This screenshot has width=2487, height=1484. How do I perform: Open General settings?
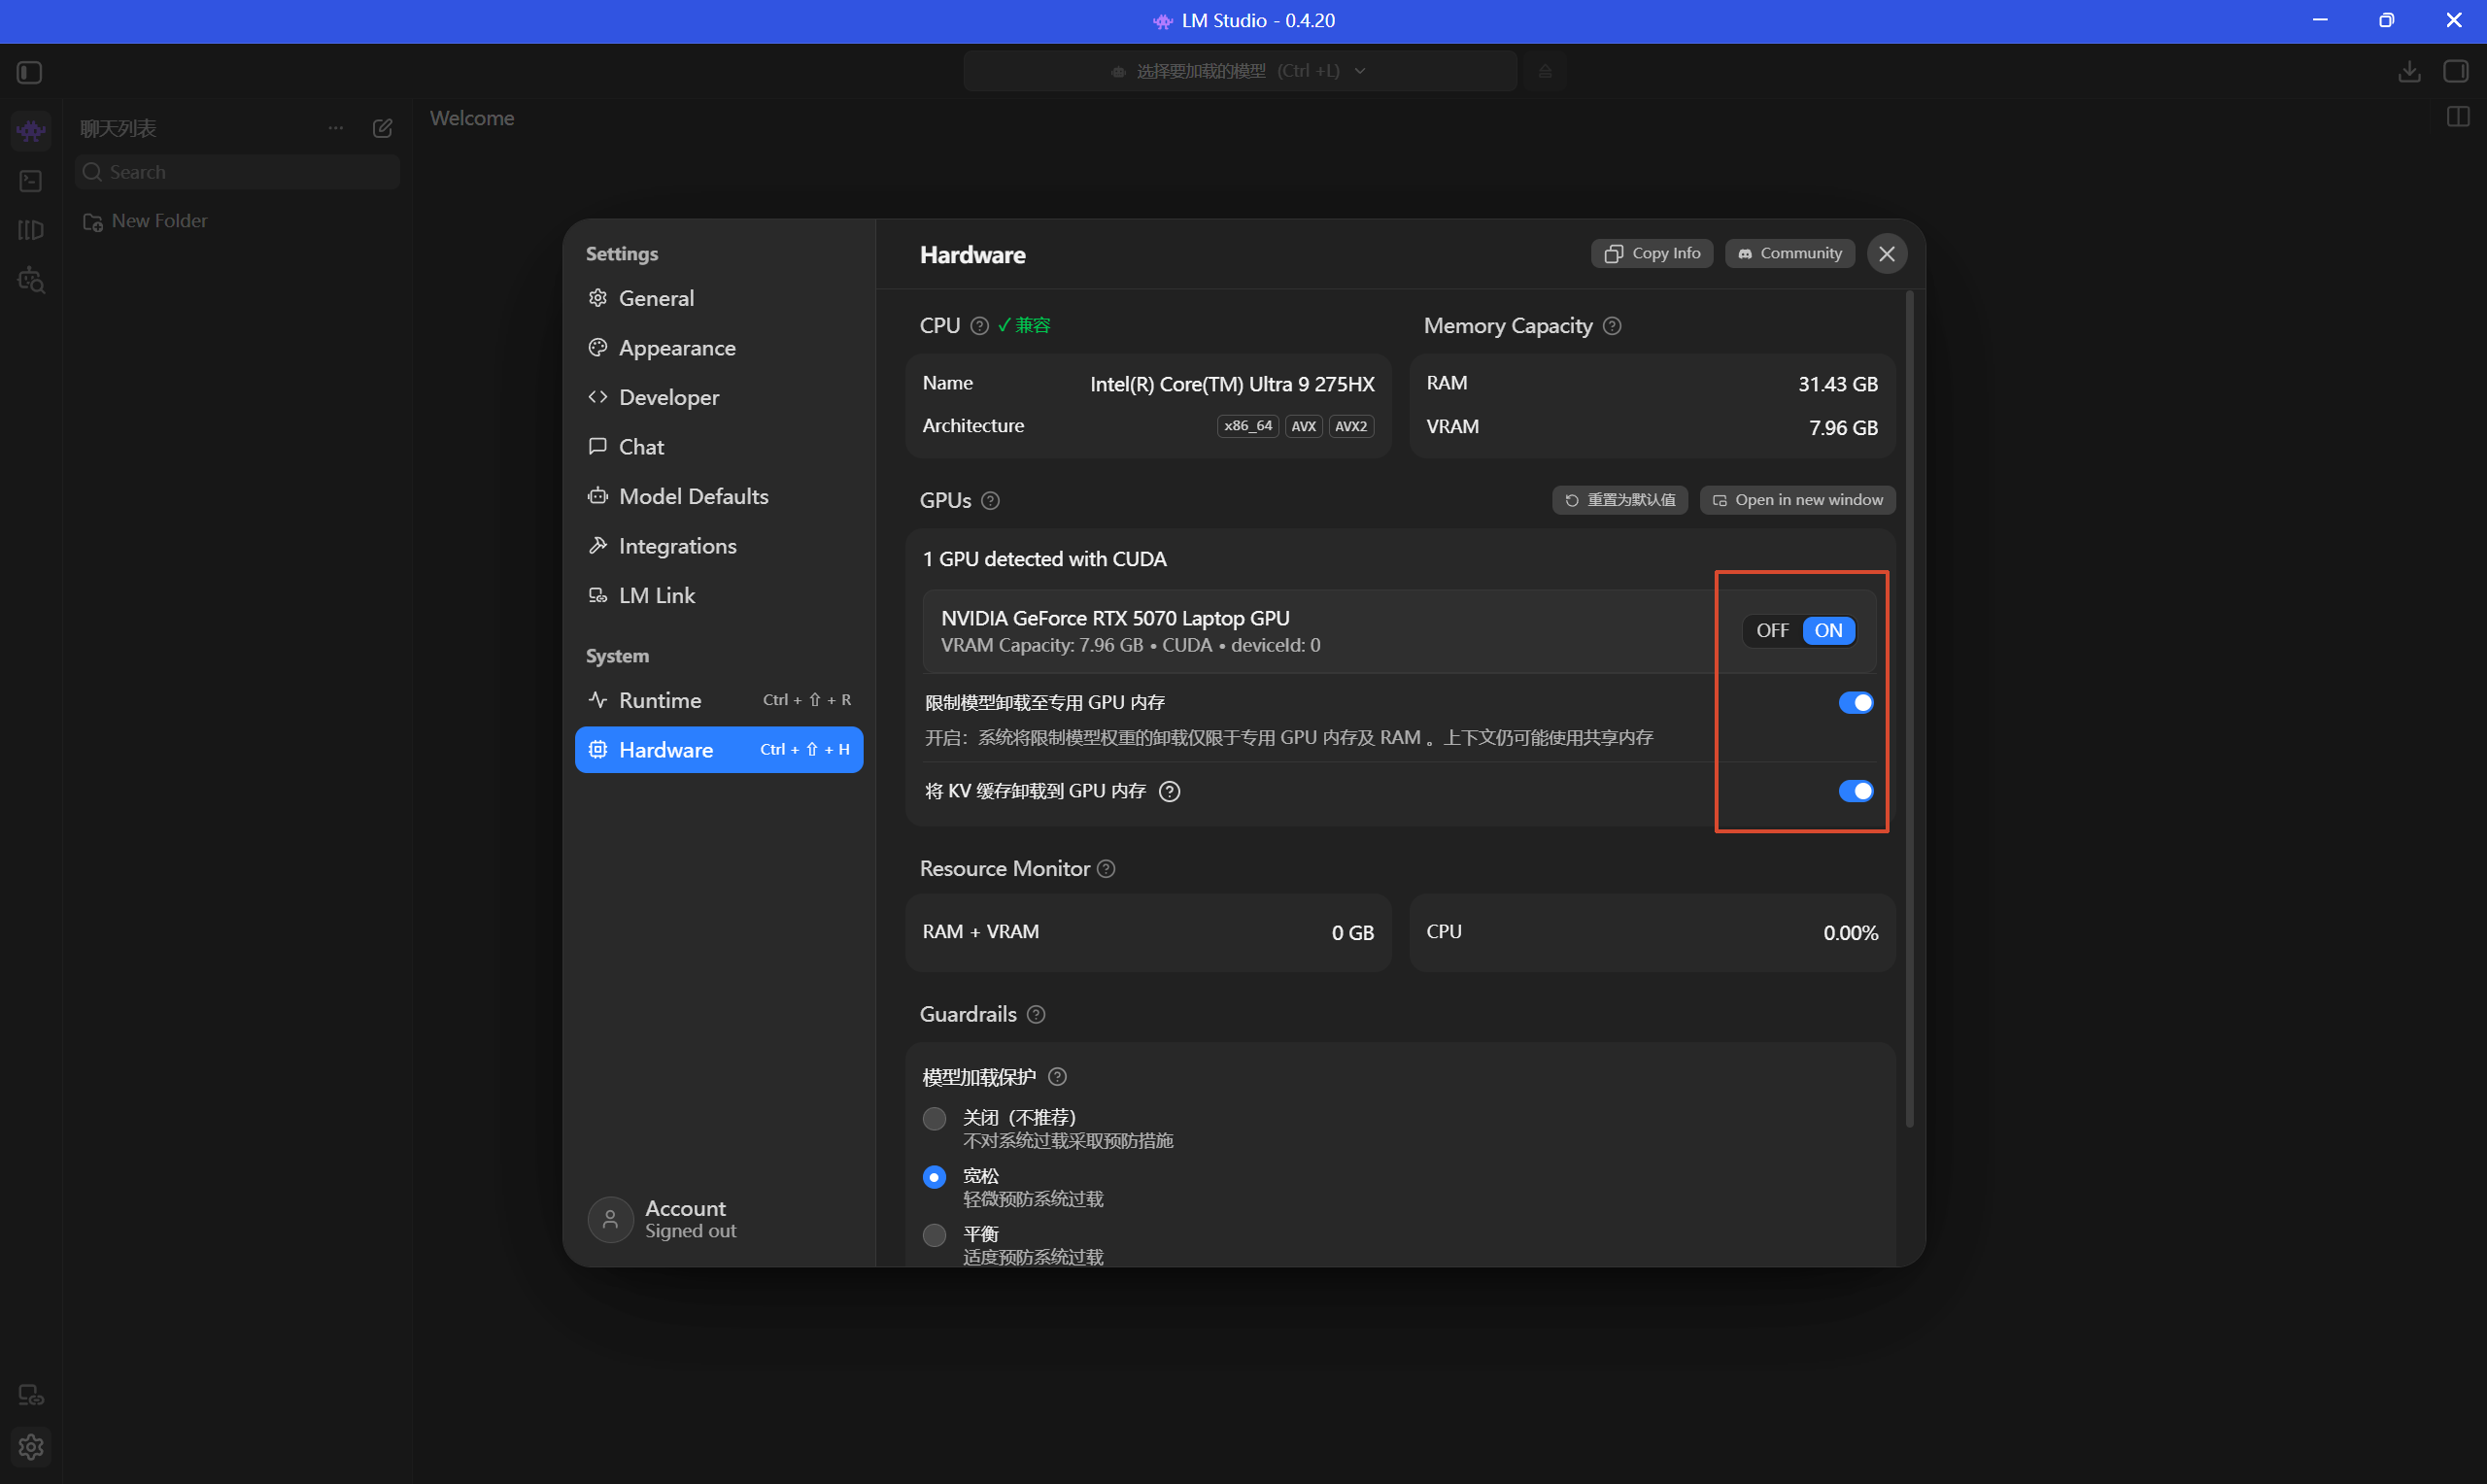(x=719, y=298)
